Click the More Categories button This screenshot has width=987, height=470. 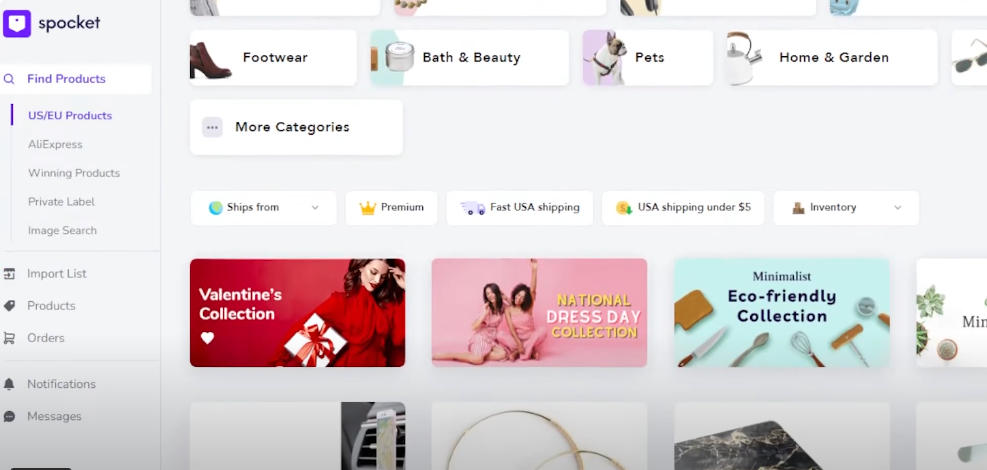pyautogui.click(x=296, y=127)
